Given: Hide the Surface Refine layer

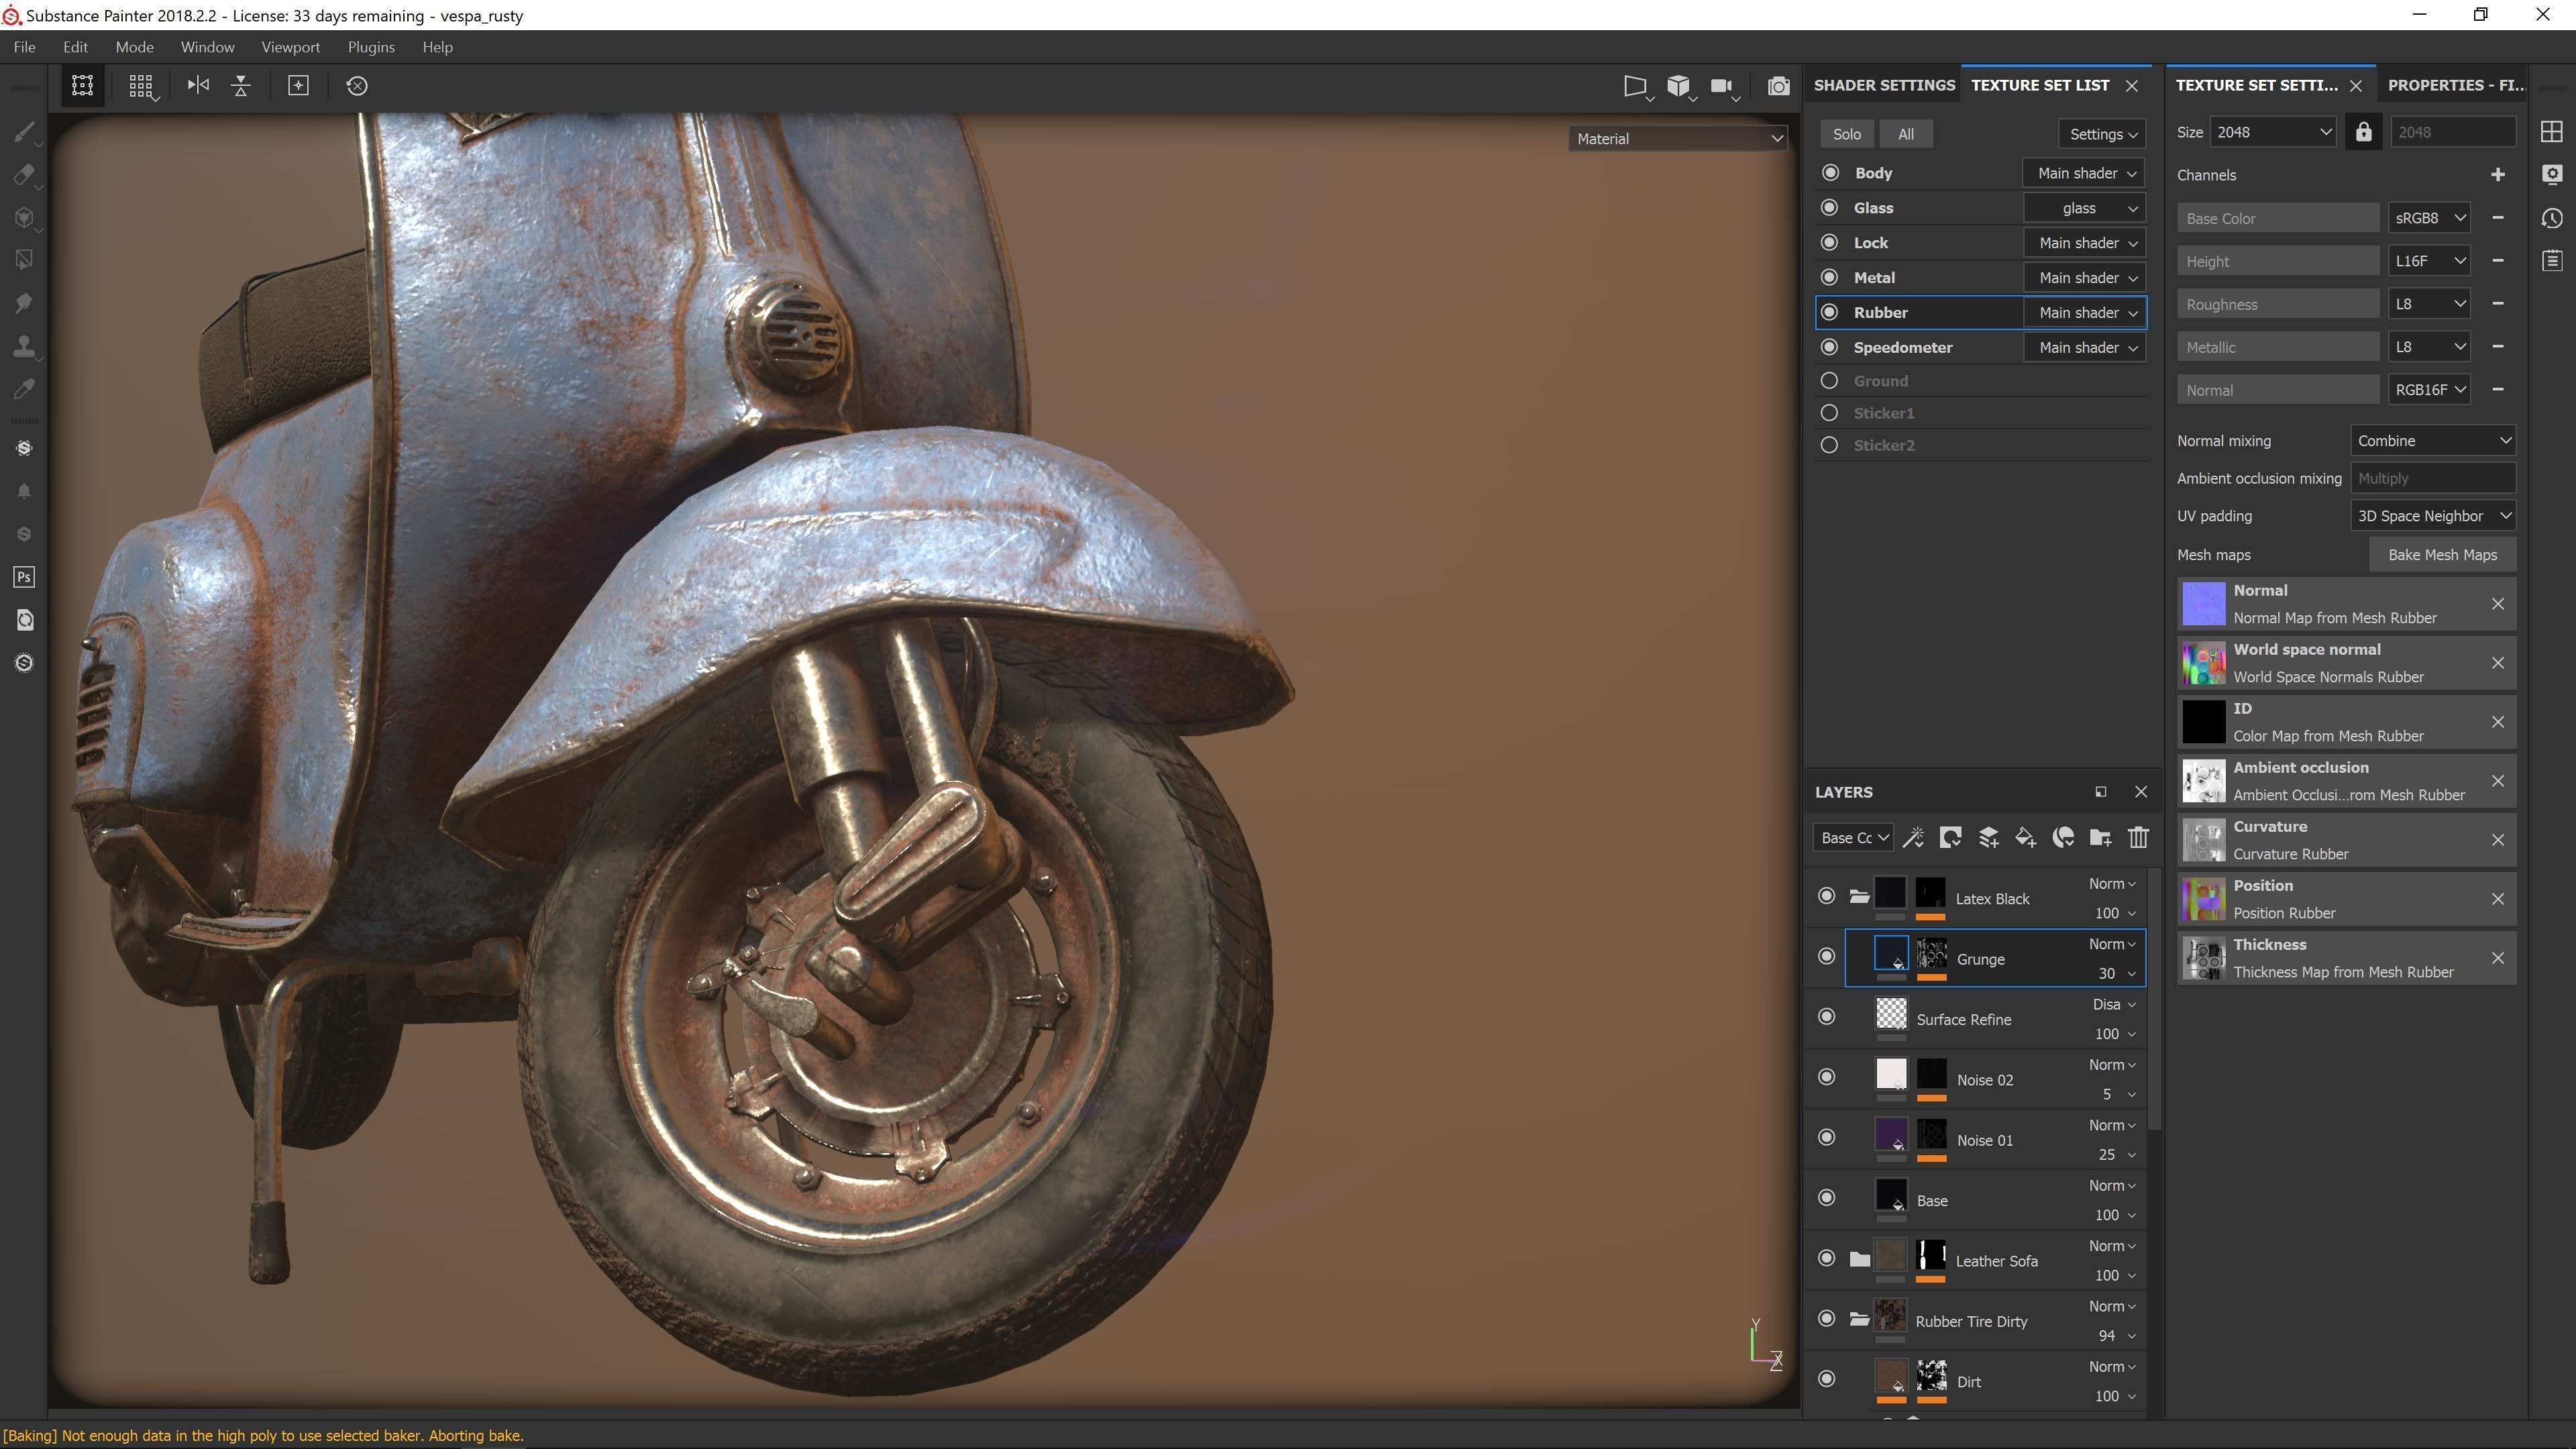Looking at the screenshot, I should (x=1827, y=1017).
